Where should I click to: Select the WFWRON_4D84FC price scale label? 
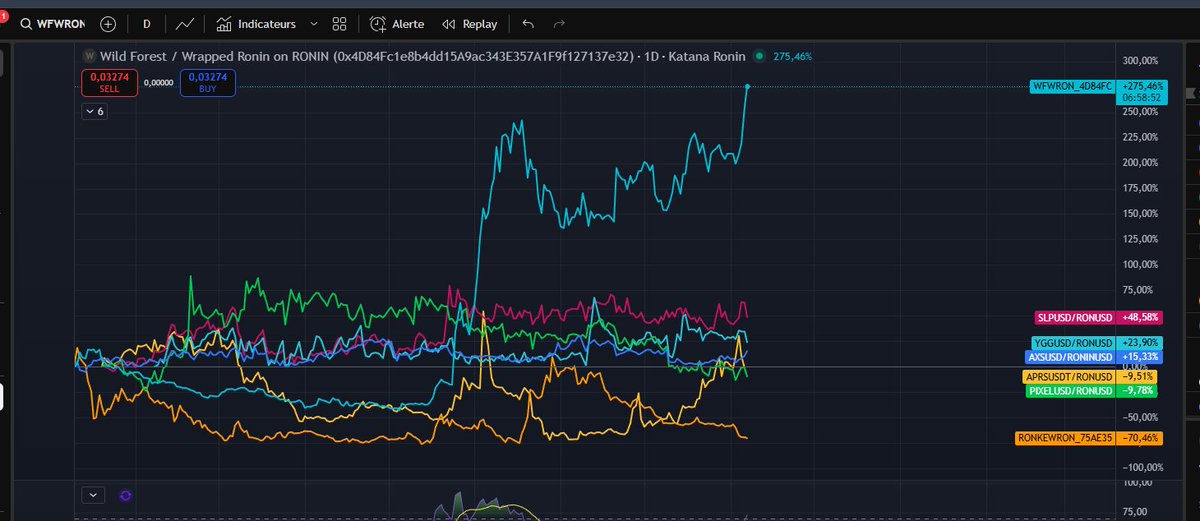1073,87
